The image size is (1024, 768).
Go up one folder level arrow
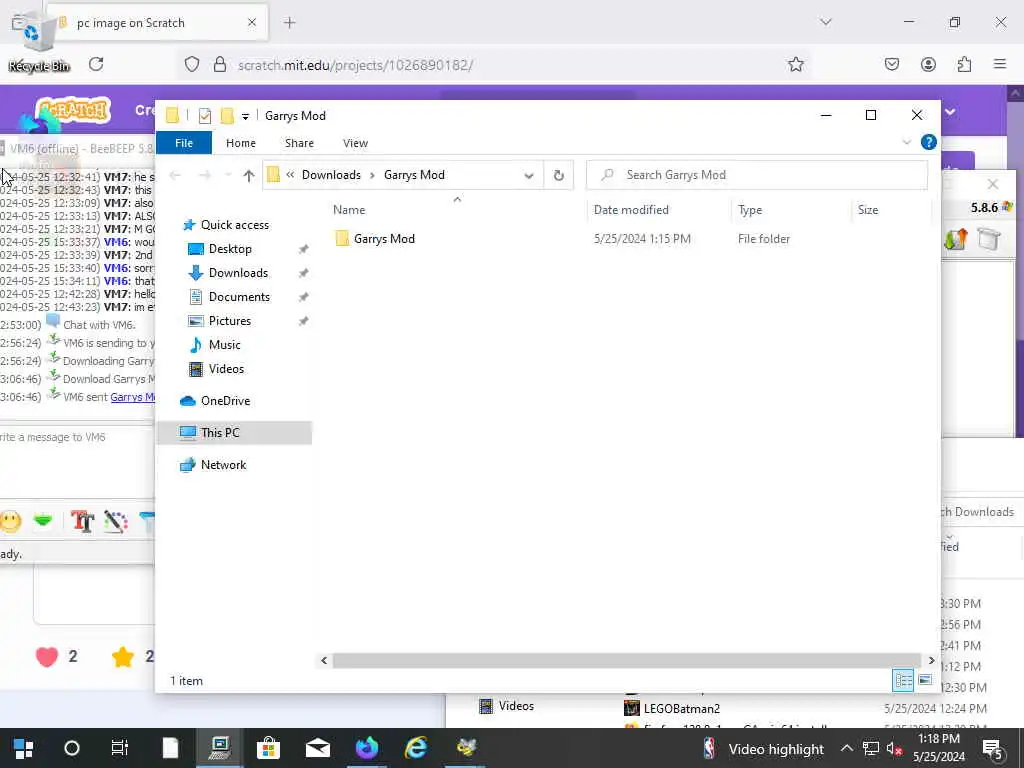tap(248, 175)
